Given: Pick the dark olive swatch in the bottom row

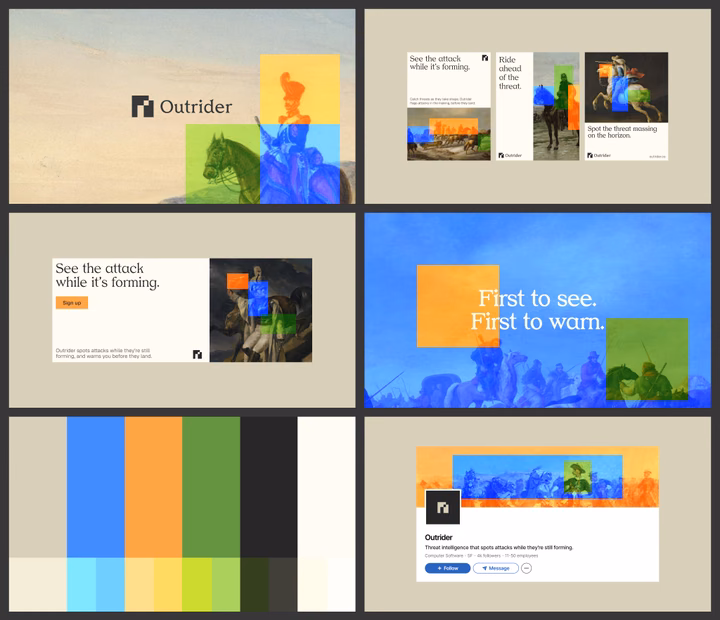Looking at the screenshot, I should tap(254, 584).
